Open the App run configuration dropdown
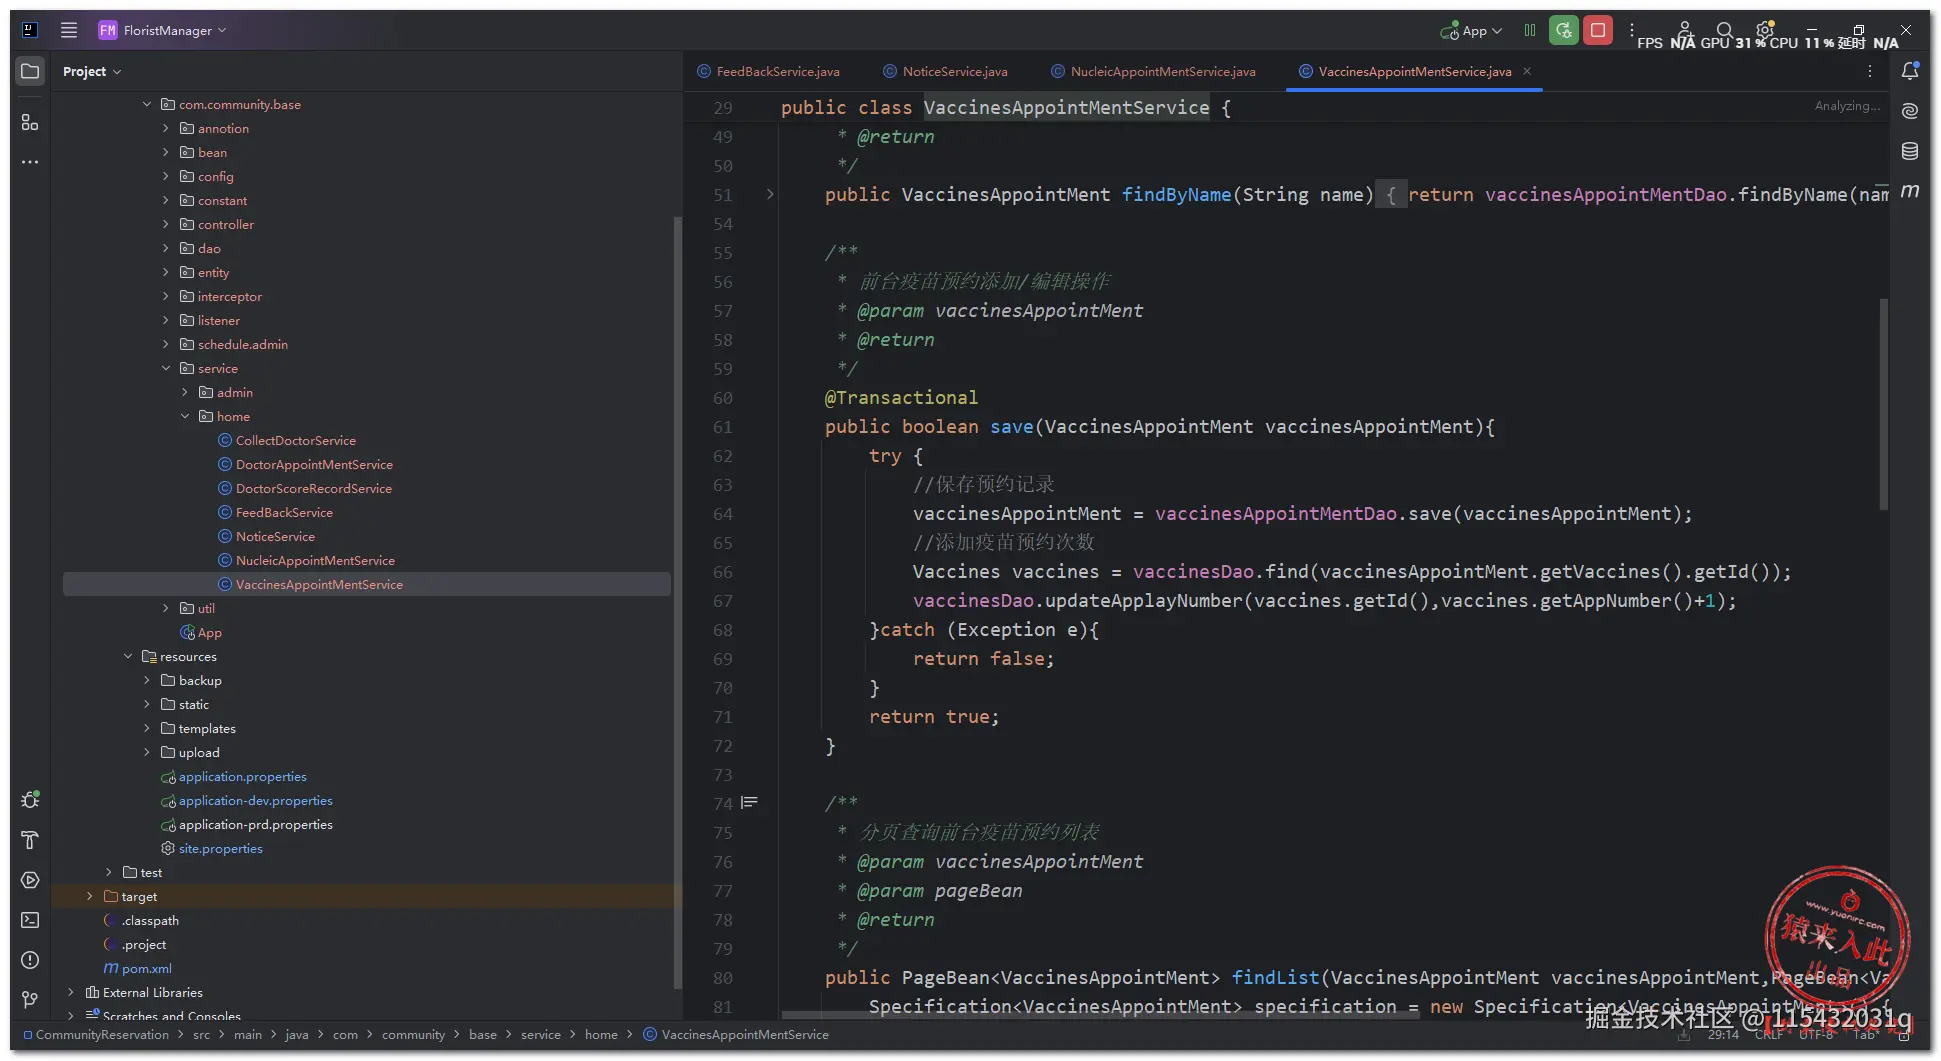The width and height of the screenshot is (1941, 1061). click(x=1471, y=31)
